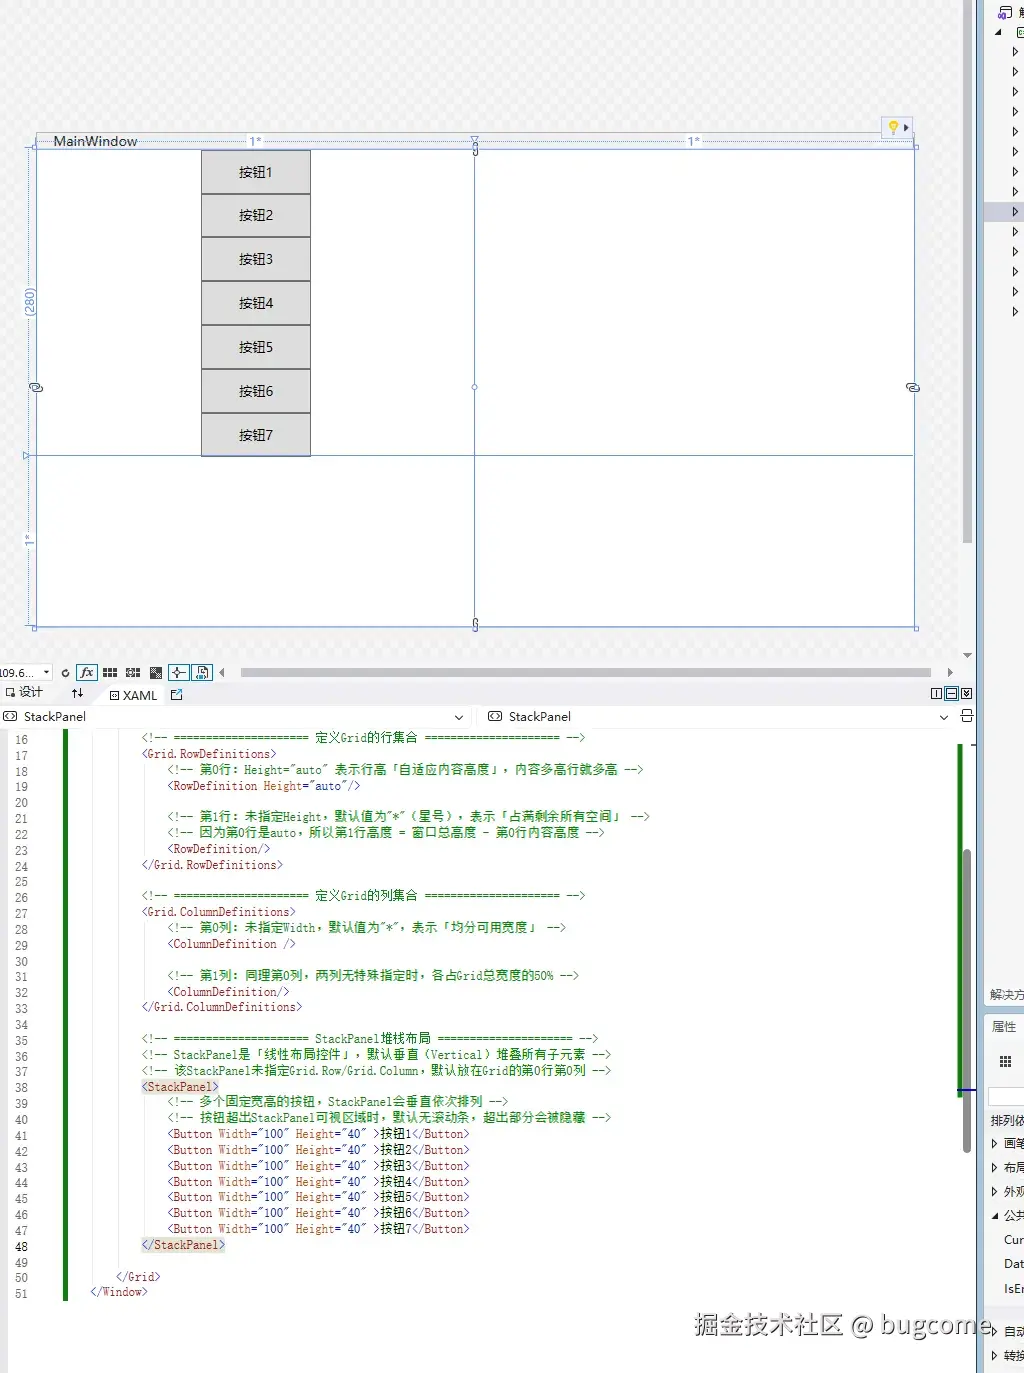Click the code editor vertical scrollbar thumb
Screen dimensions: 1024x1373
(967, 1000)
